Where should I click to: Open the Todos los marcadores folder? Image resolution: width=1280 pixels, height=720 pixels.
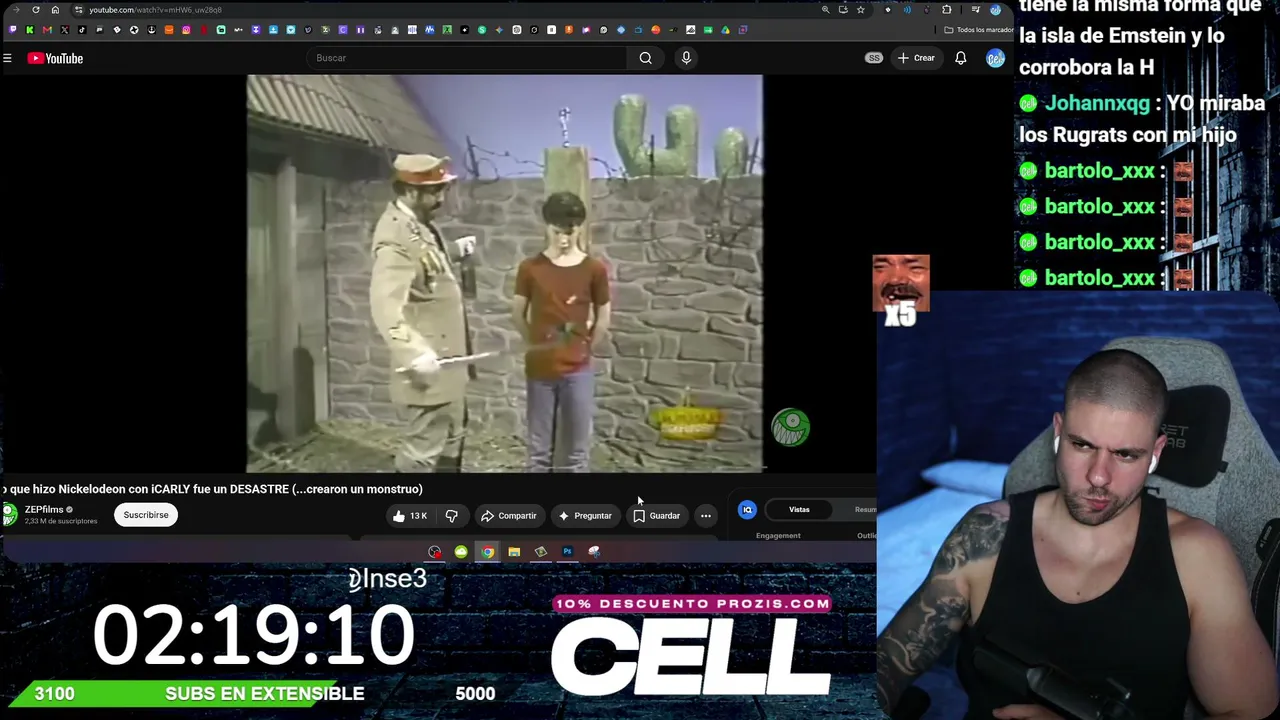point(979,30)
